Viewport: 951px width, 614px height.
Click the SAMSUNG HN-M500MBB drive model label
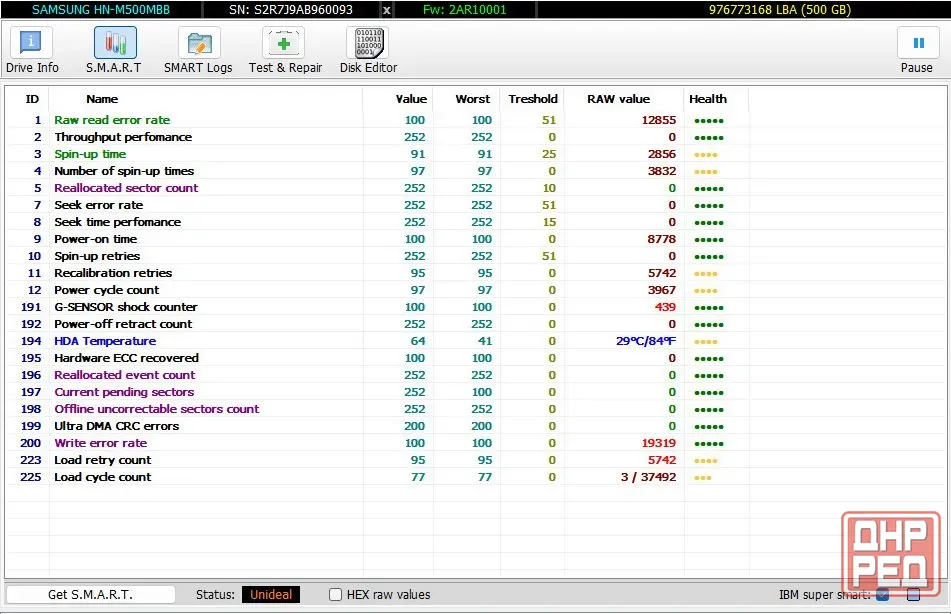[101, 10]
